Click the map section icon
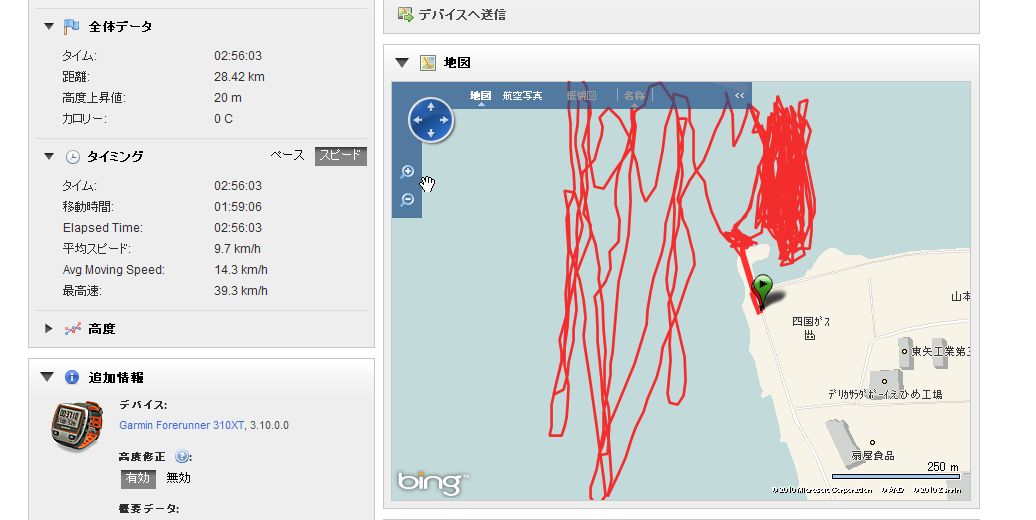Screen dimensions: 1036x520 (428, 63)
